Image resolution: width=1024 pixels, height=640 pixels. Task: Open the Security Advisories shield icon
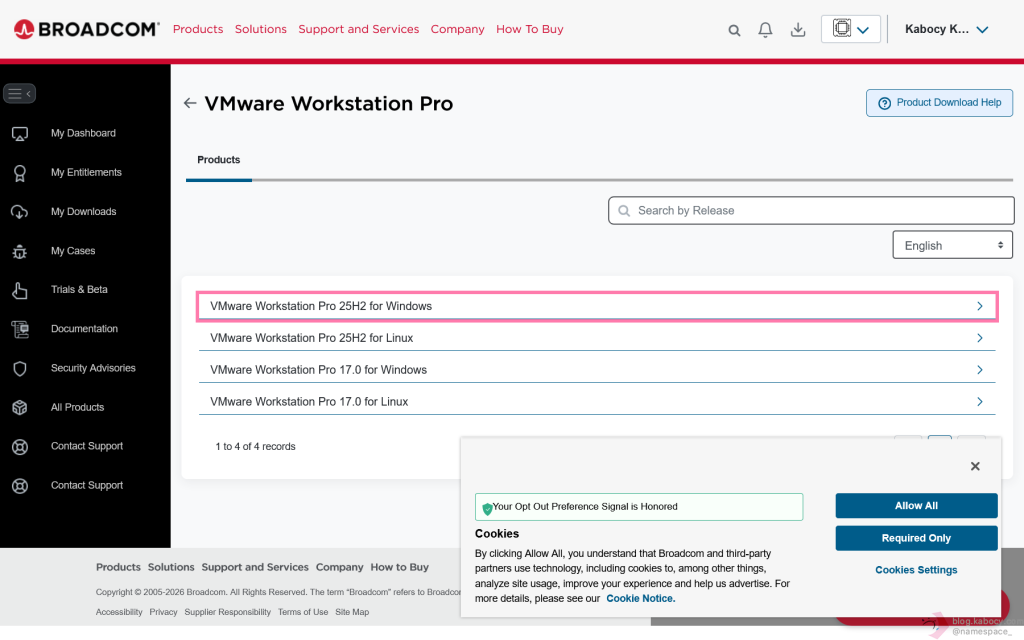(x=19, y=368)
